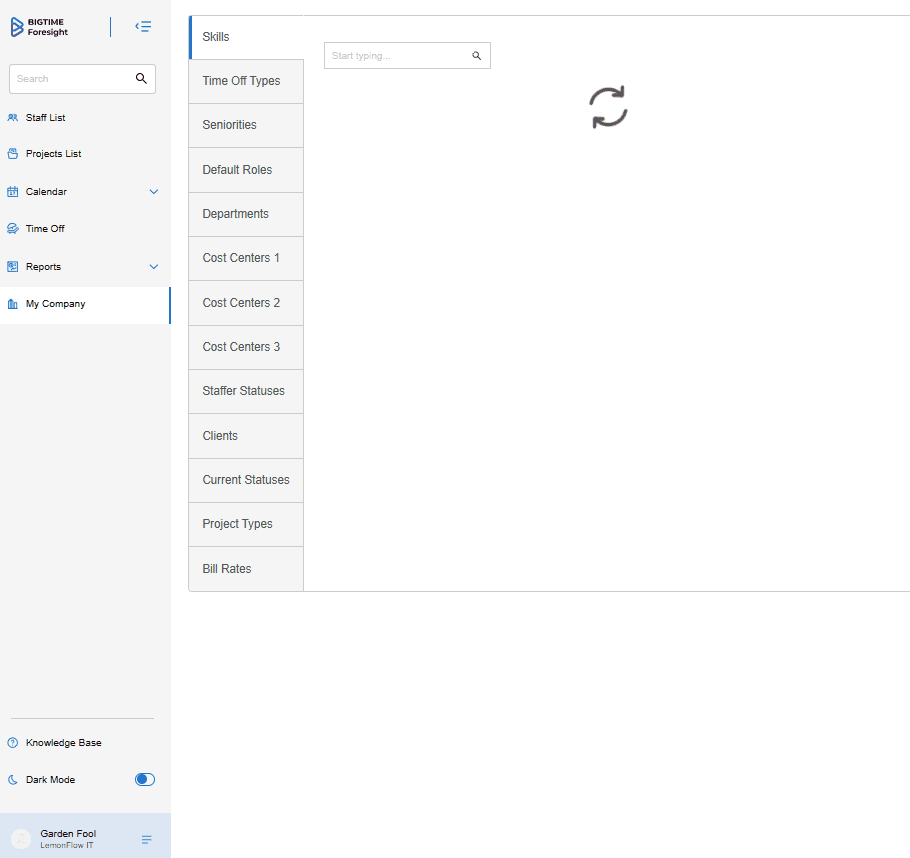This screenshot has width=910, height=858.
Task: Switch to the Current Statuses tab
Action: 246,480
